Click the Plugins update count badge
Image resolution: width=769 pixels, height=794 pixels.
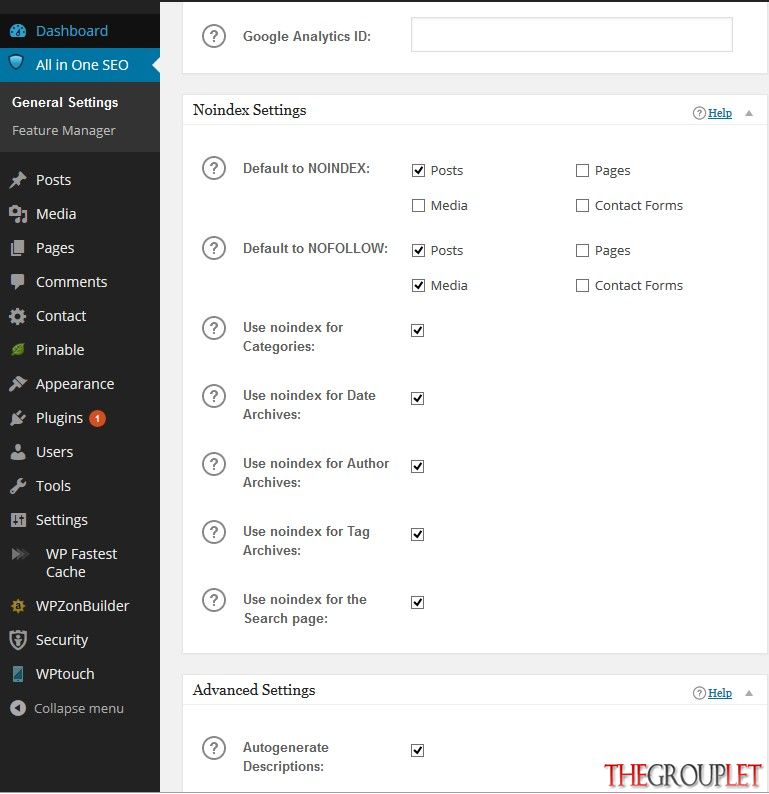pyautogui.click(x=98, y=418)
